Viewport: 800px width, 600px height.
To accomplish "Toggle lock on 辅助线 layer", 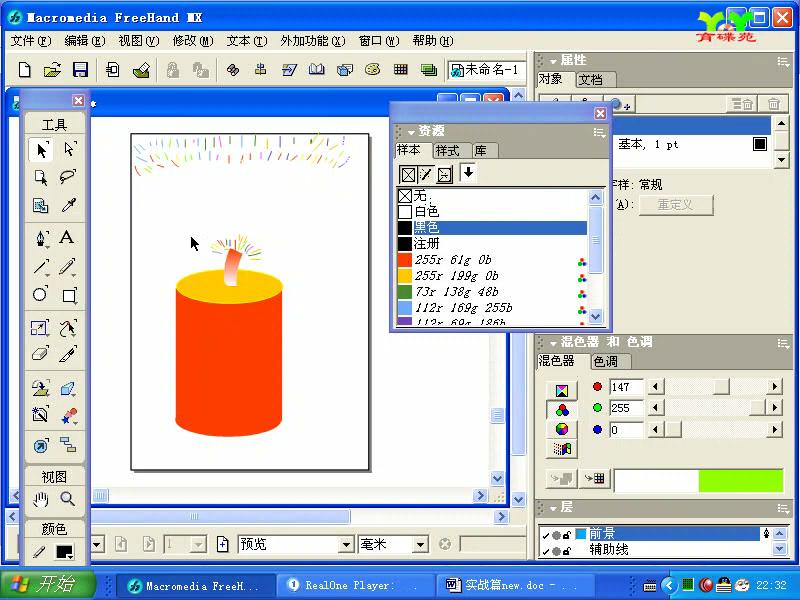I will tap(566, 551).
